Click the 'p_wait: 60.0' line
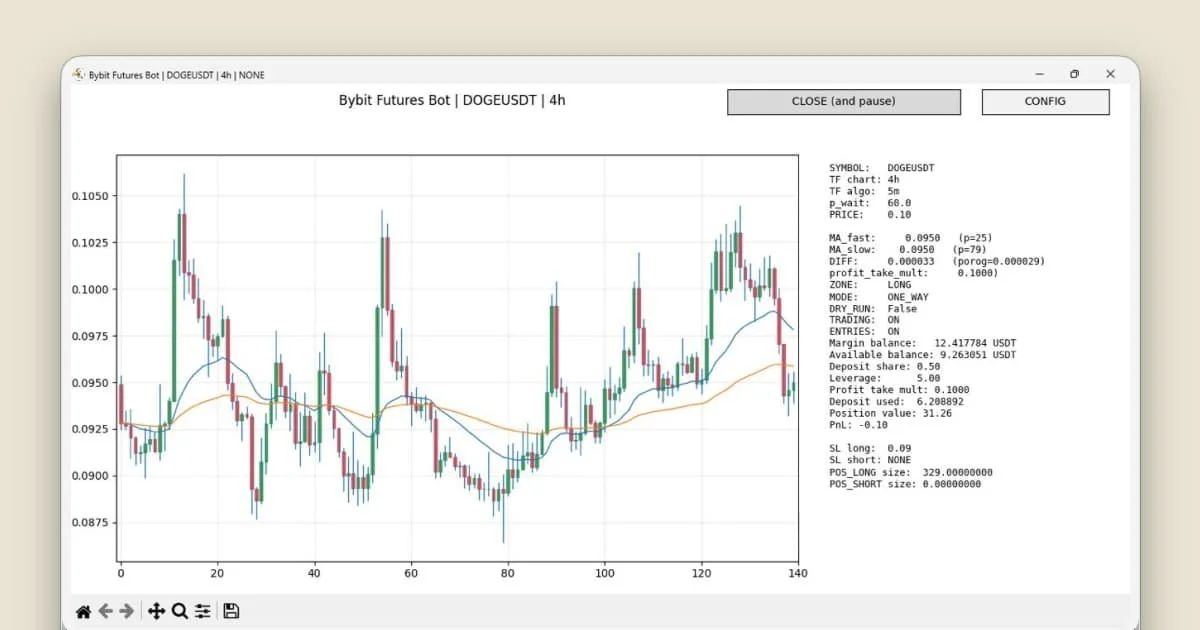This screenshot has width=1200, height=630. (x=870, y=203)
